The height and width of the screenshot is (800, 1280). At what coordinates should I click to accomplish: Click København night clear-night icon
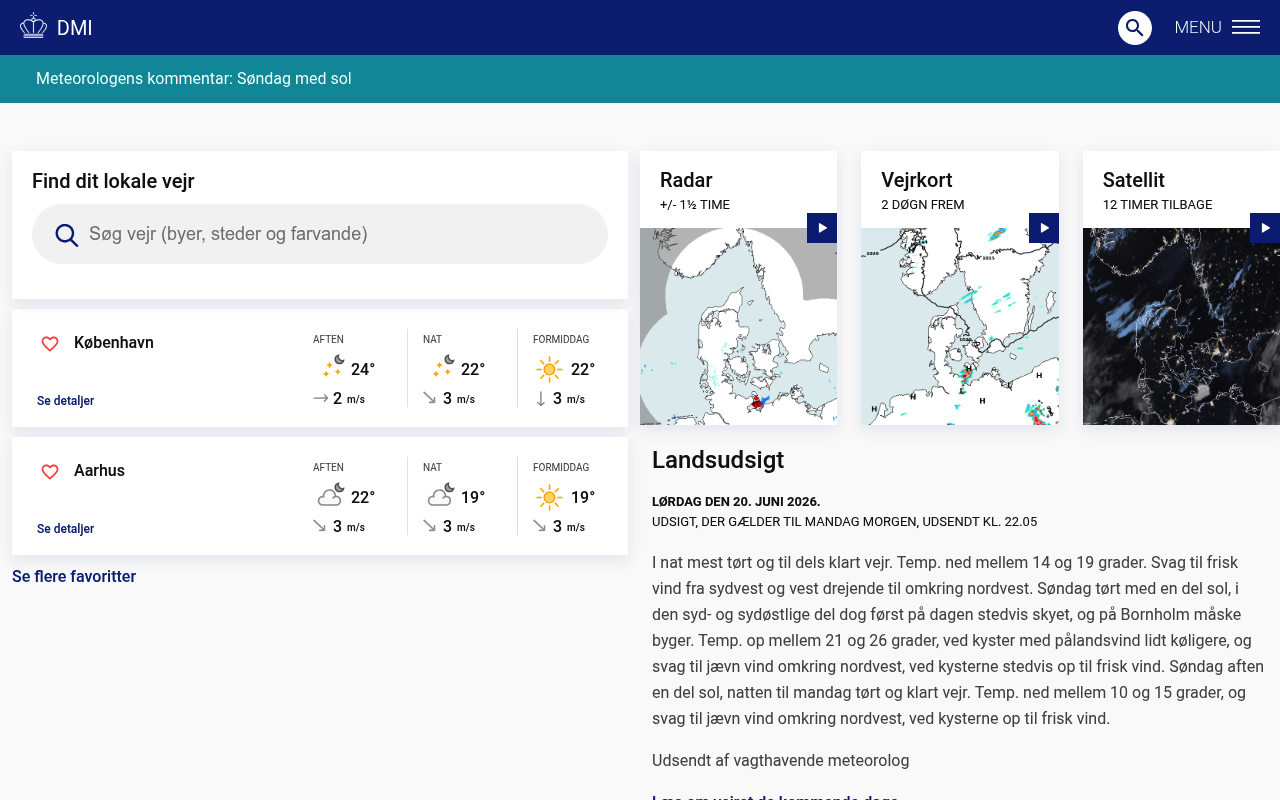(x=443, y=367)
